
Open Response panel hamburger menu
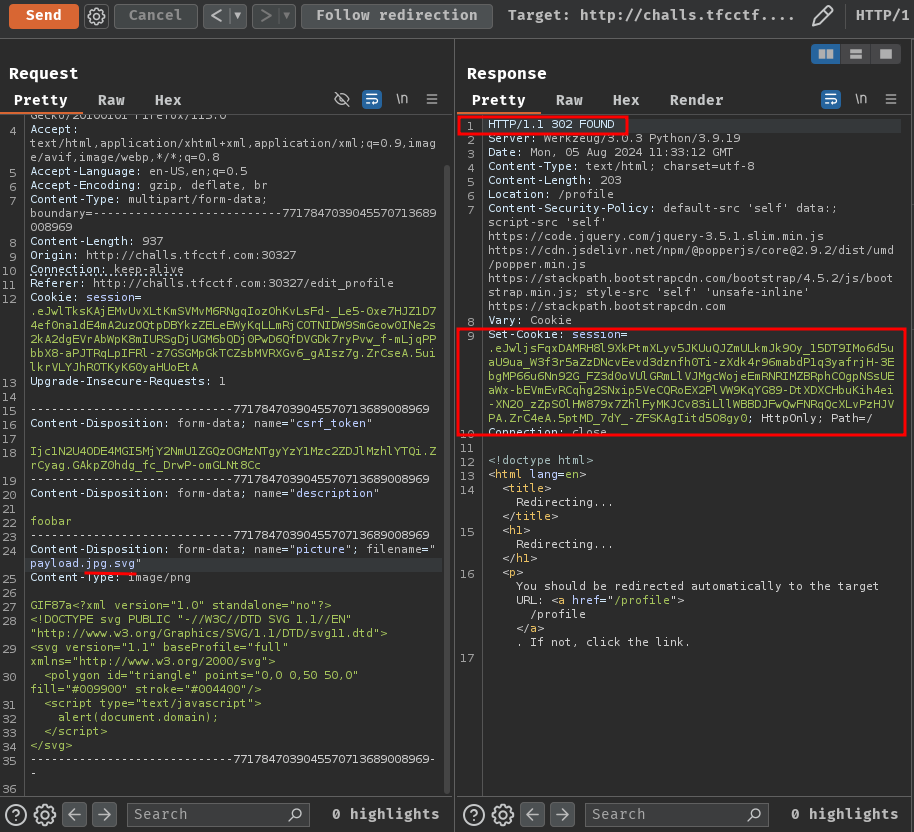click(x=891, y=100)
